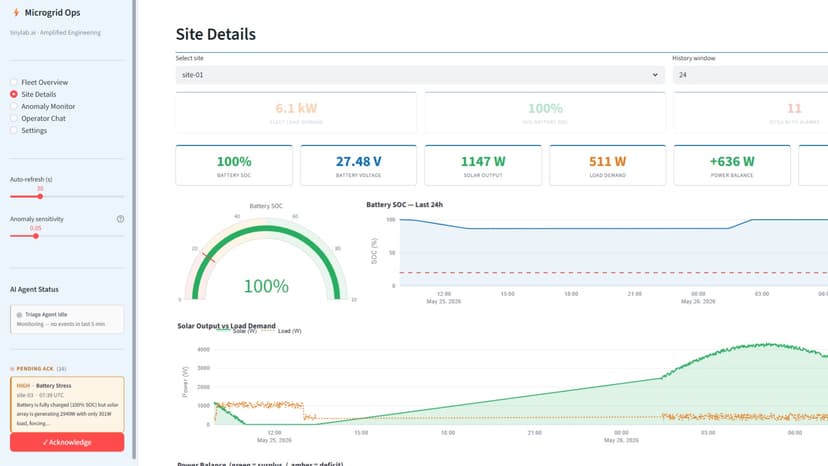828x466 pixels.
Task: Click the AI Agent Status heading
Action: point(34,290)
